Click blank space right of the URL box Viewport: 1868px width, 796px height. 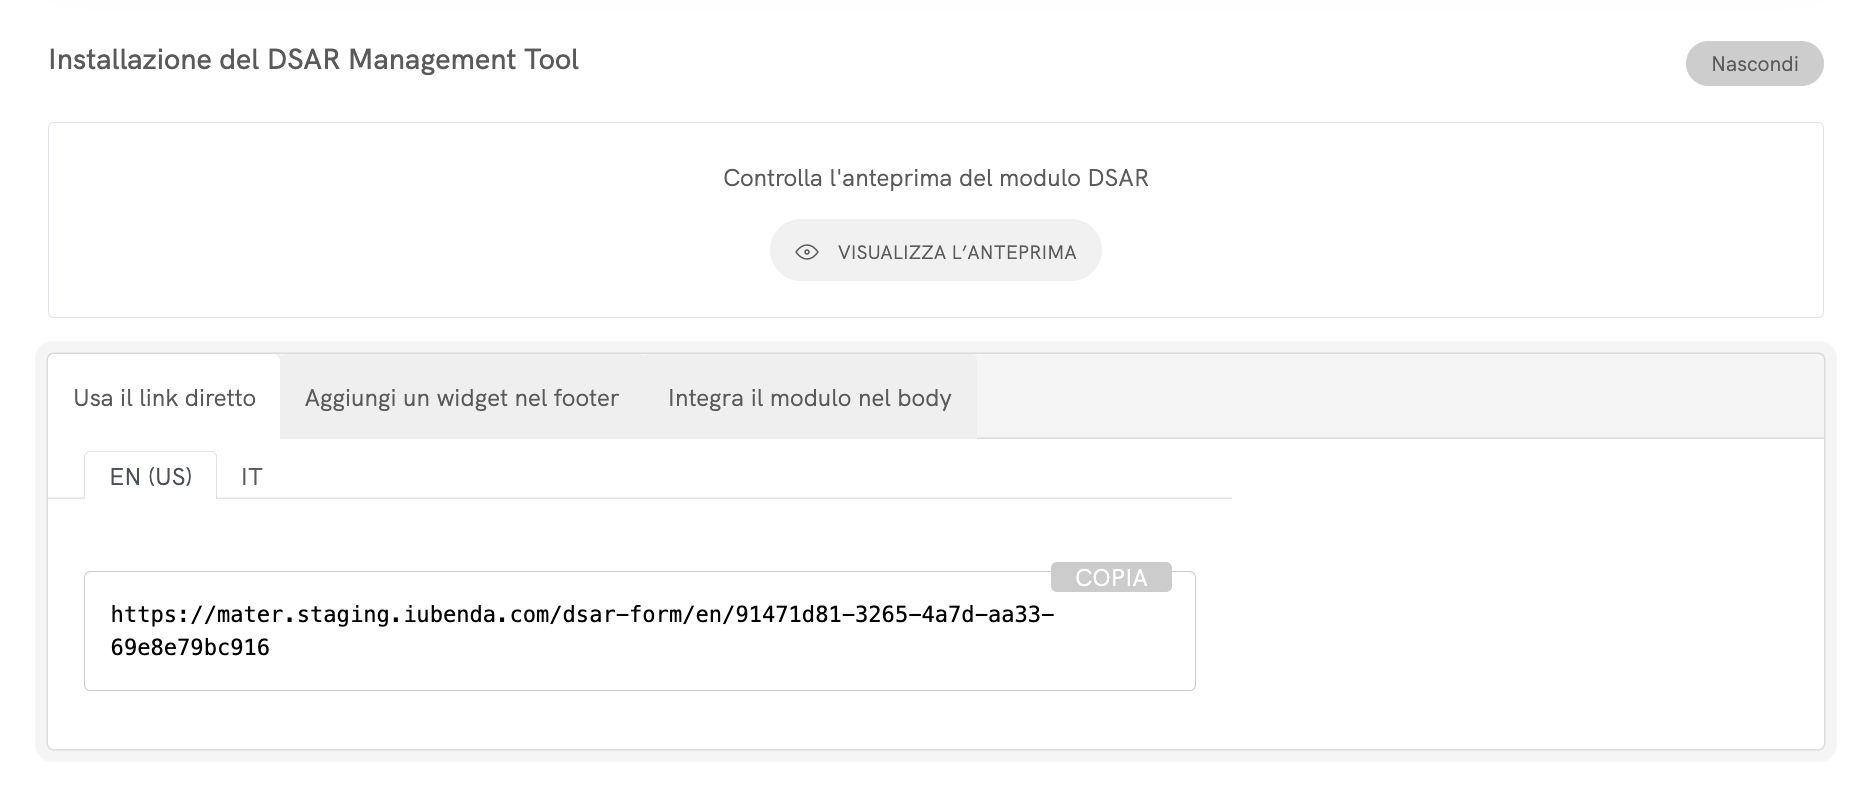pos(1500,630)
